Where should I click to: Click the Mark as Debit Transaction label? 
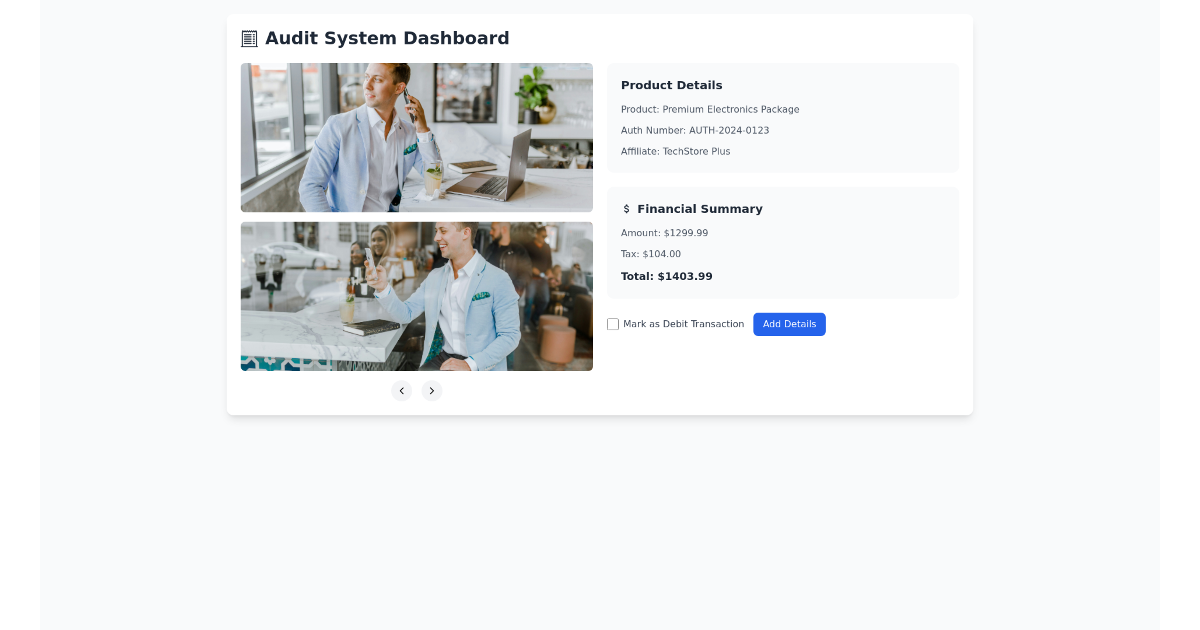(x=683, y=324)
